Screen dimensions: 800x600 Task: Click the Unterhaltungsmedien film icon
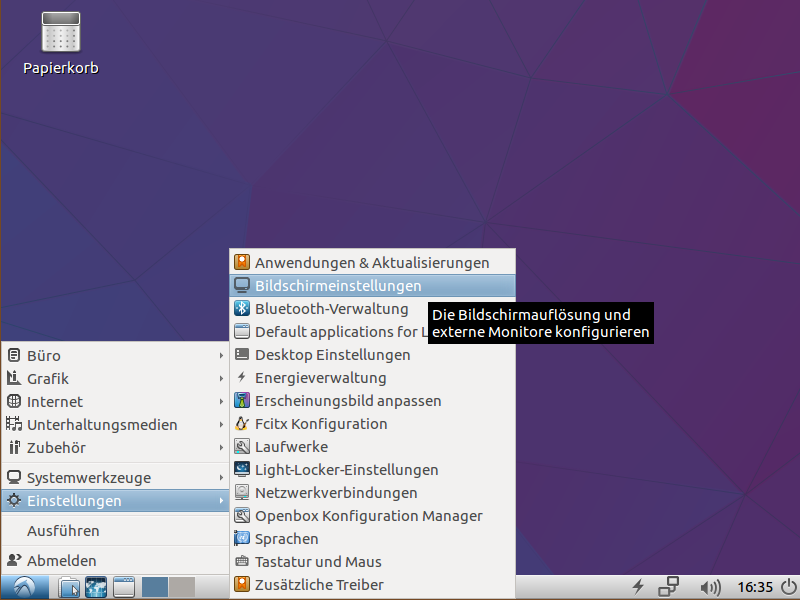point(14,424)
